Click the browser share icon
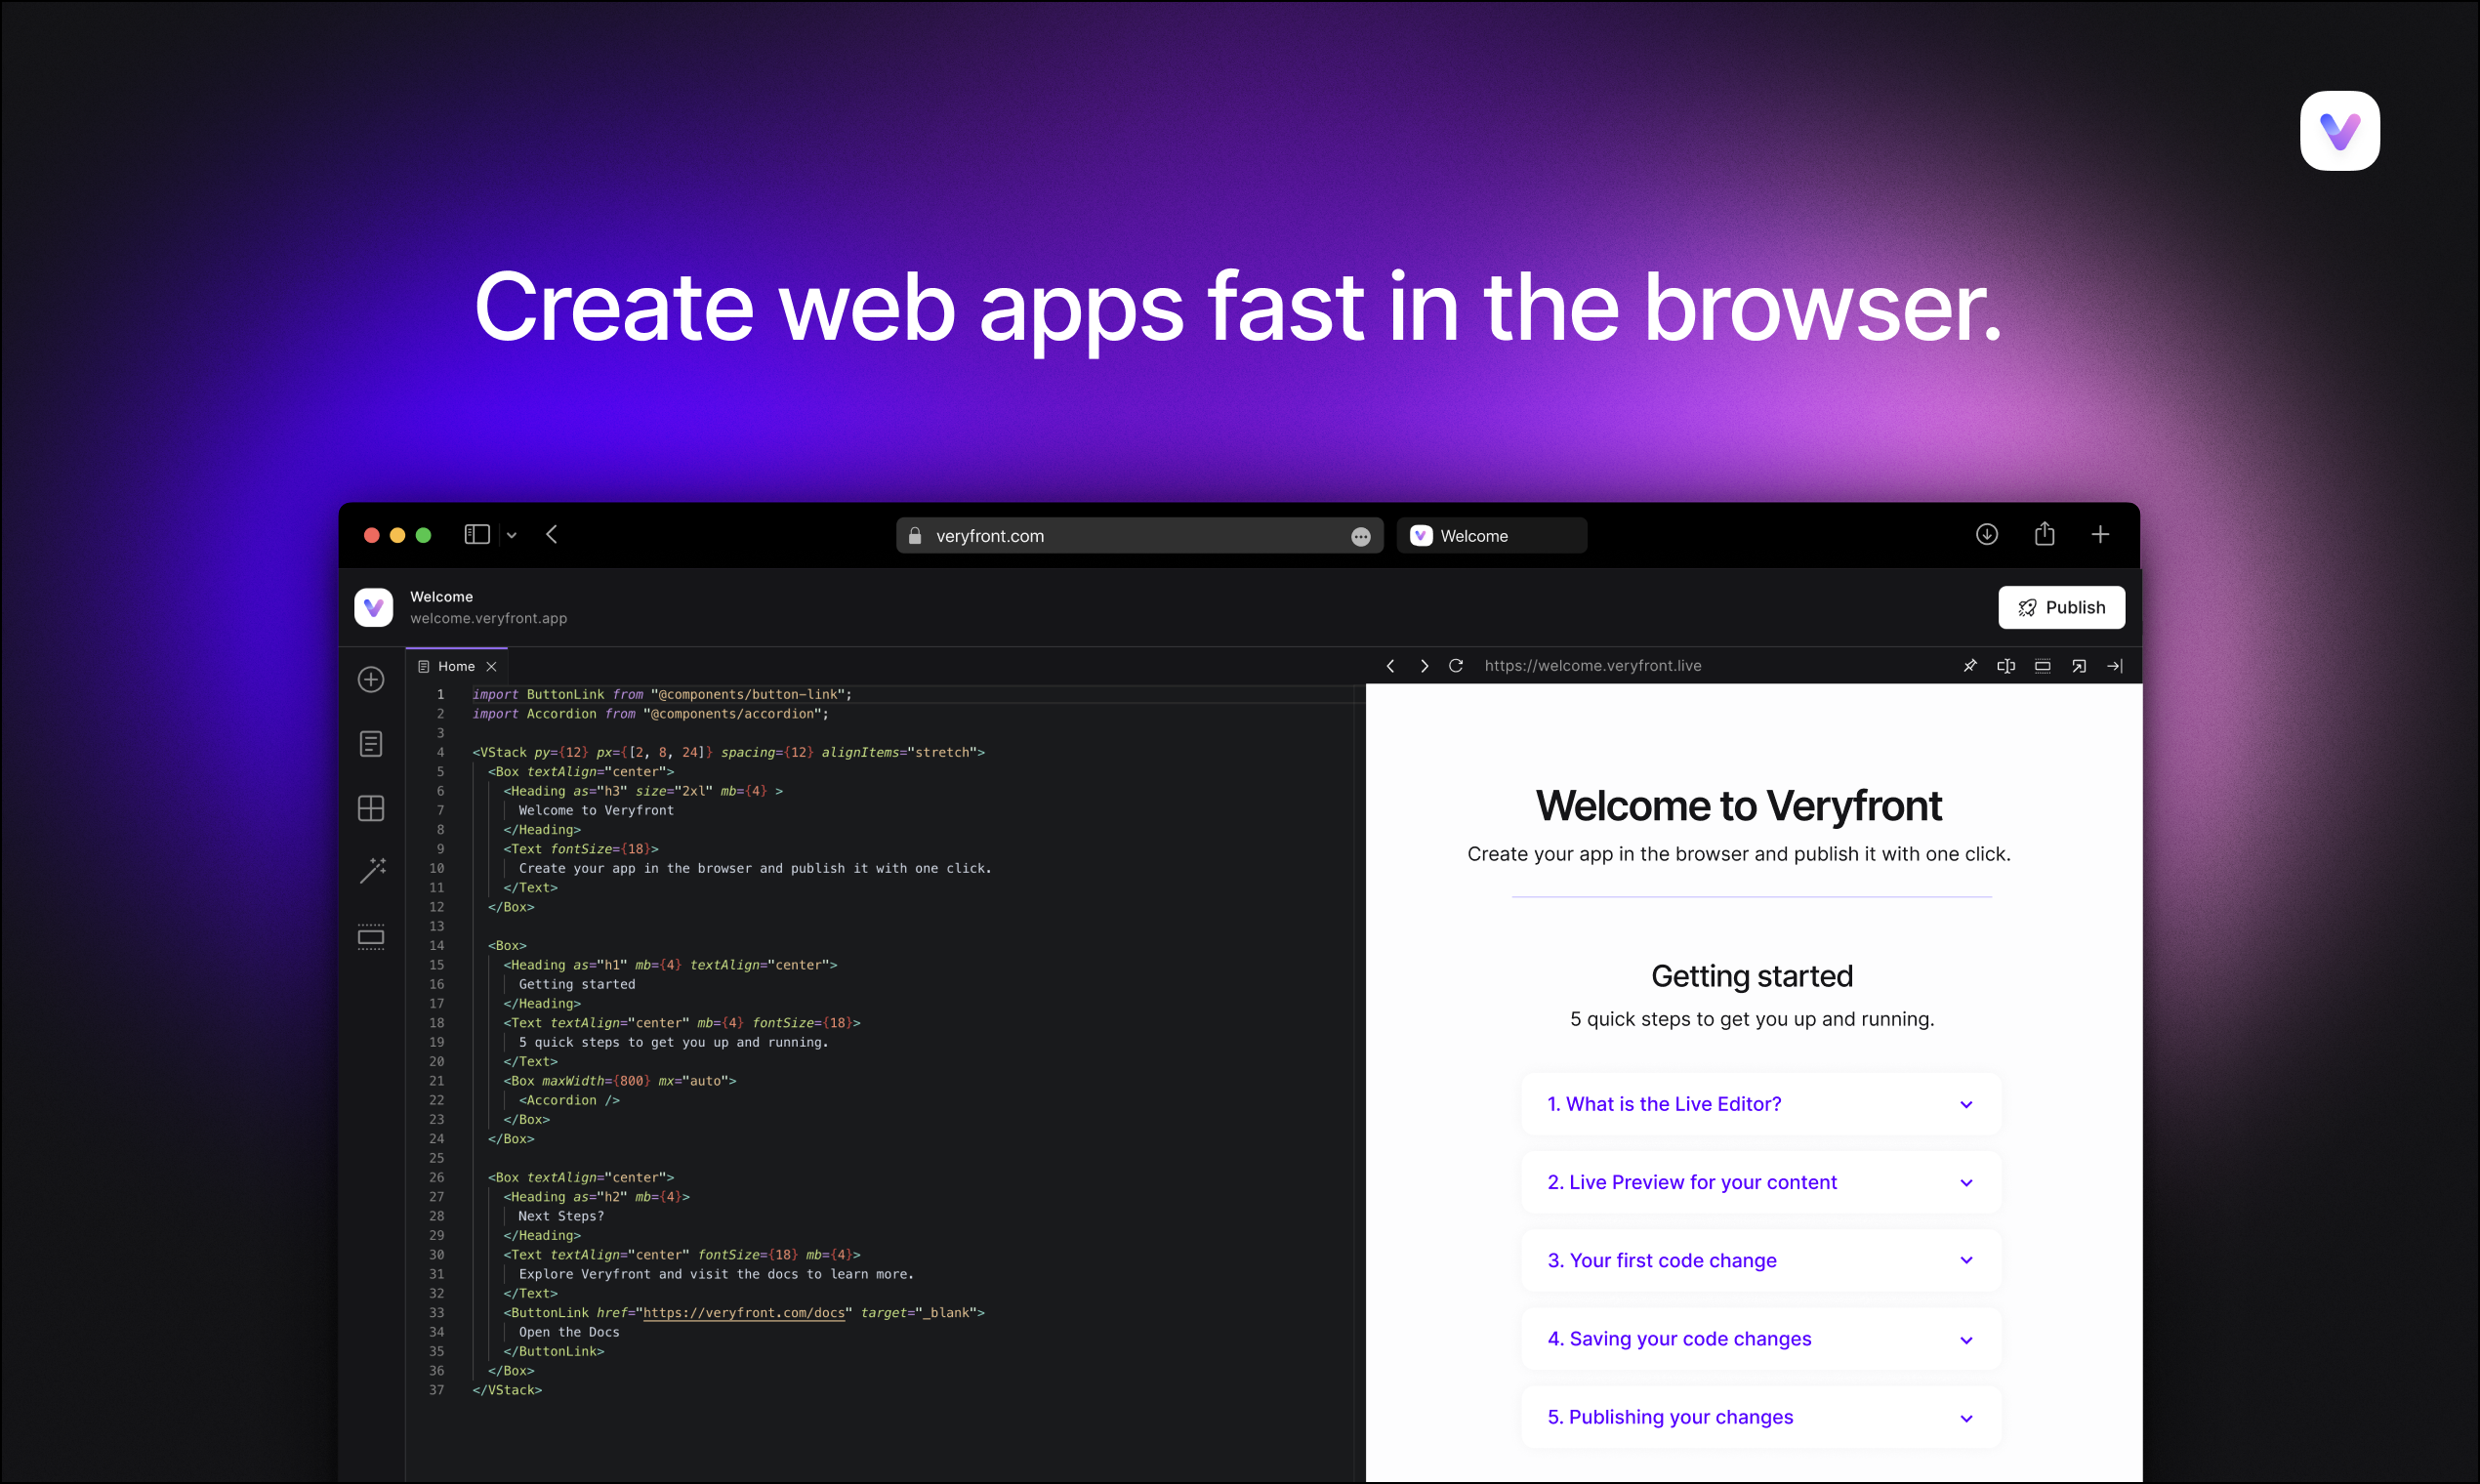The height and width of the screenshot is (1484, 2480). coord(2044,533)
